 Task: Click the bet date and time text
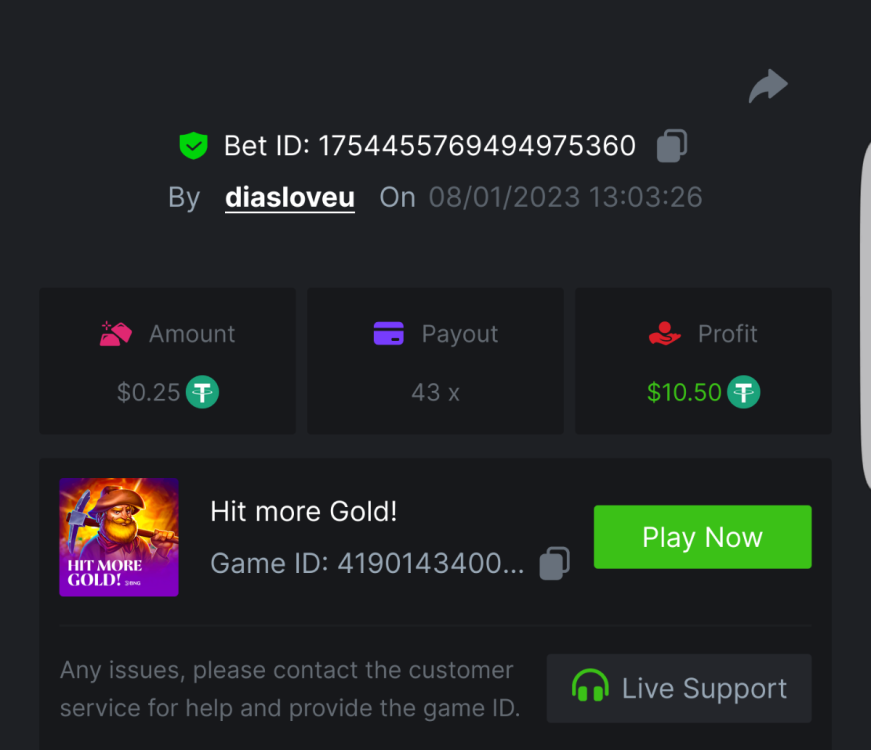pos(565,197)
